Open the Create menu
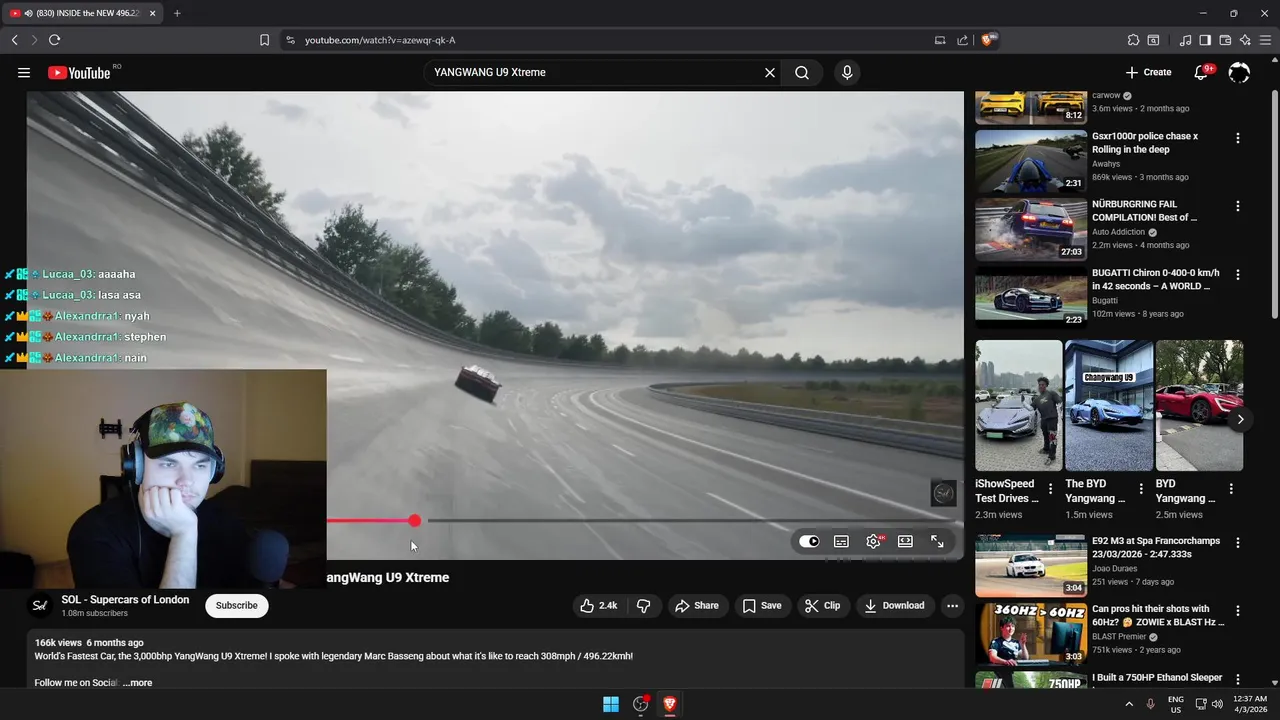 pyautogui.click(x=1148, y=72)
